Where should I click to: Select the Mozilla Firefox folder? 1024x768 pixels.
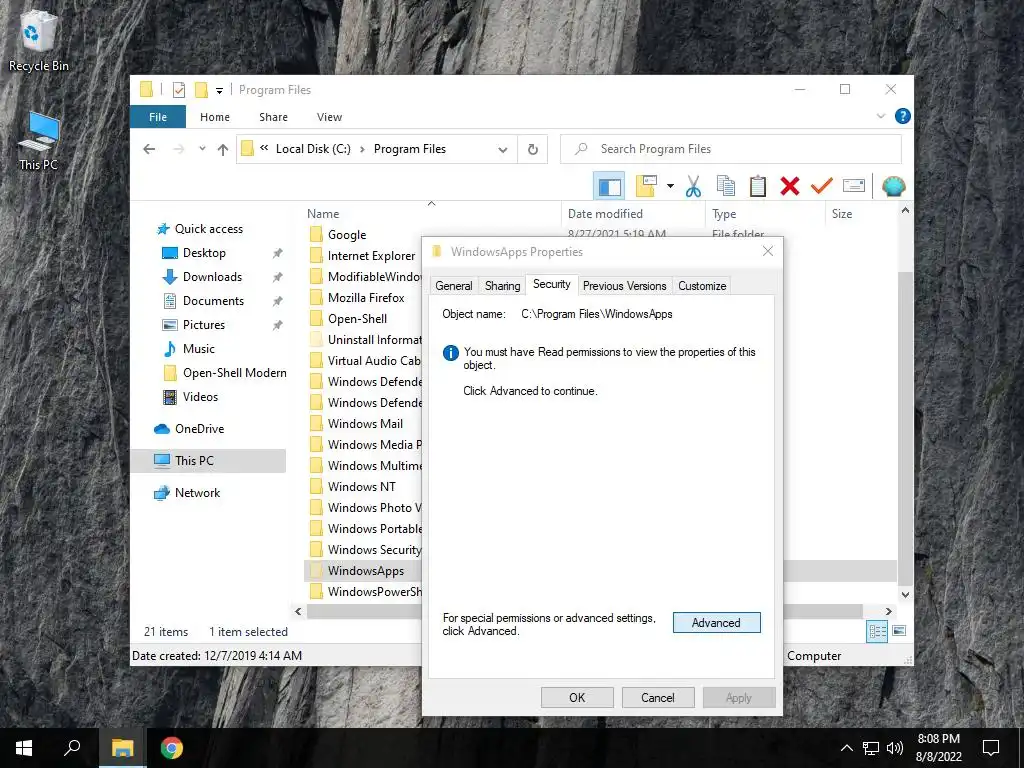pyautogui.click(x=366, y=298)
